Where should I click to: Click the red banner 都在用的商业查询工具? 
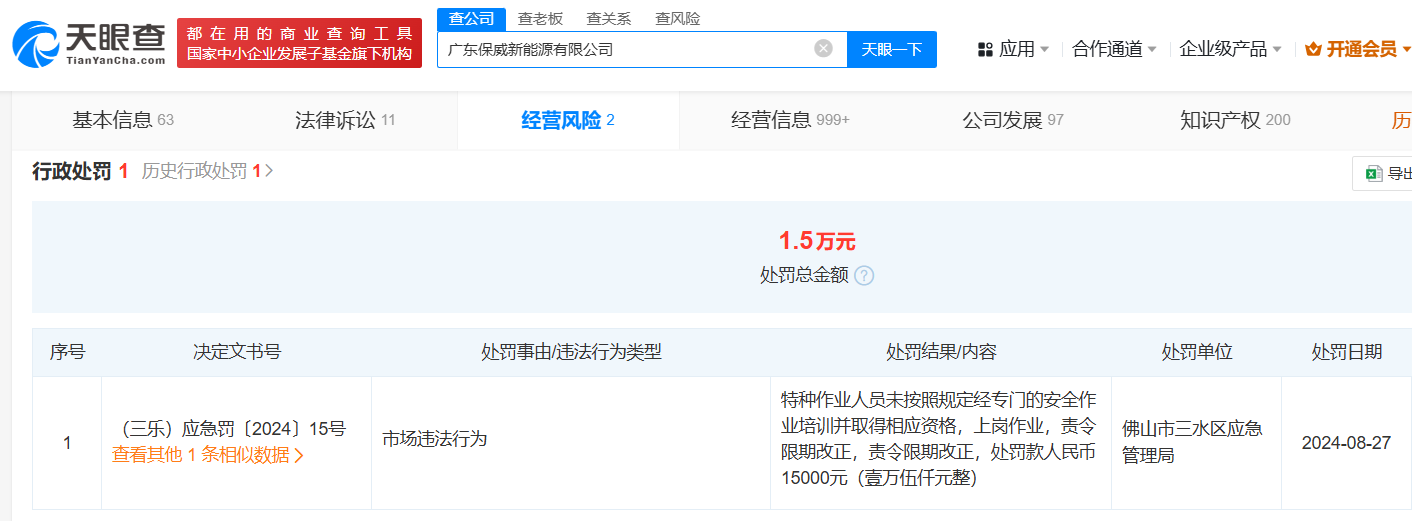299,43
